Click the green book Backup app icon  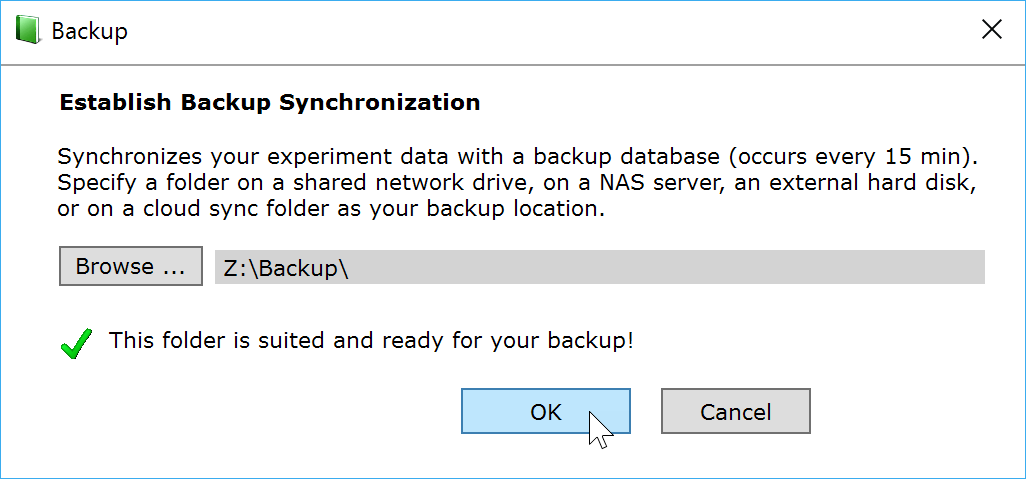point(28,30)
